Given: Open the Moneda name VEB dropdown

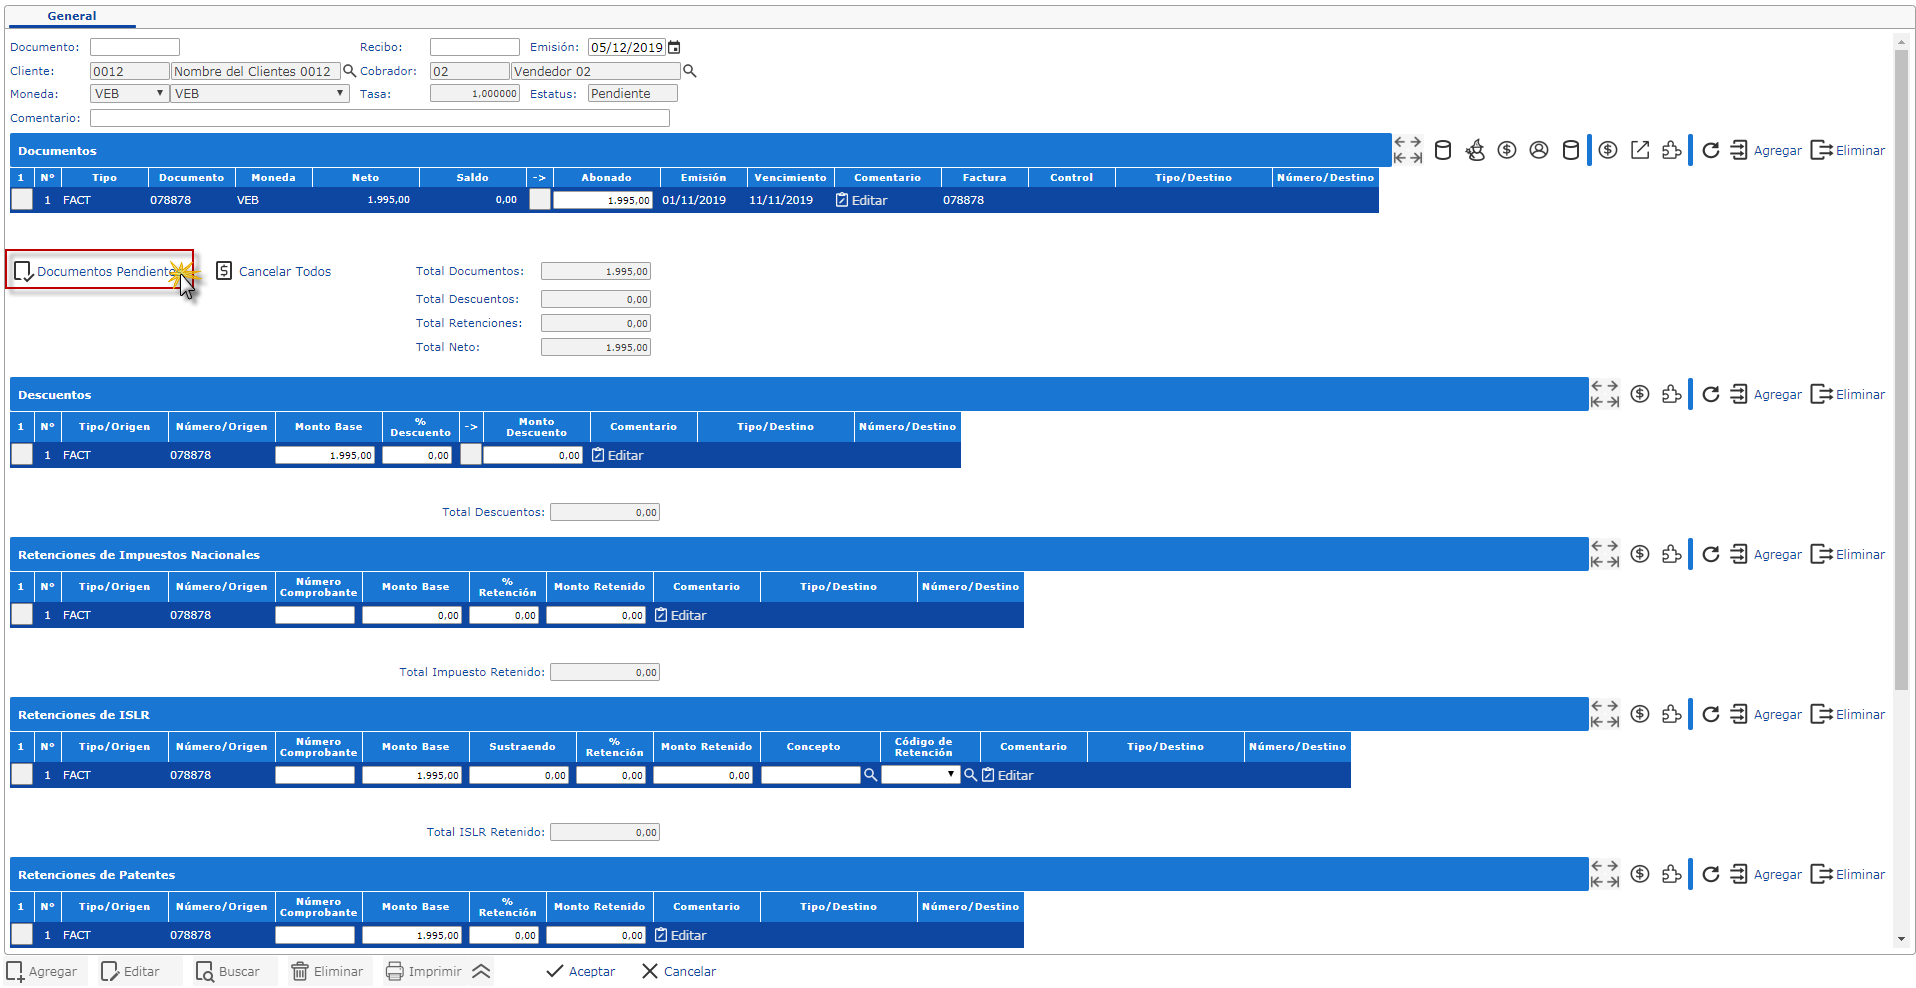Looking at the screenshot, I should [x=260, y=93].
